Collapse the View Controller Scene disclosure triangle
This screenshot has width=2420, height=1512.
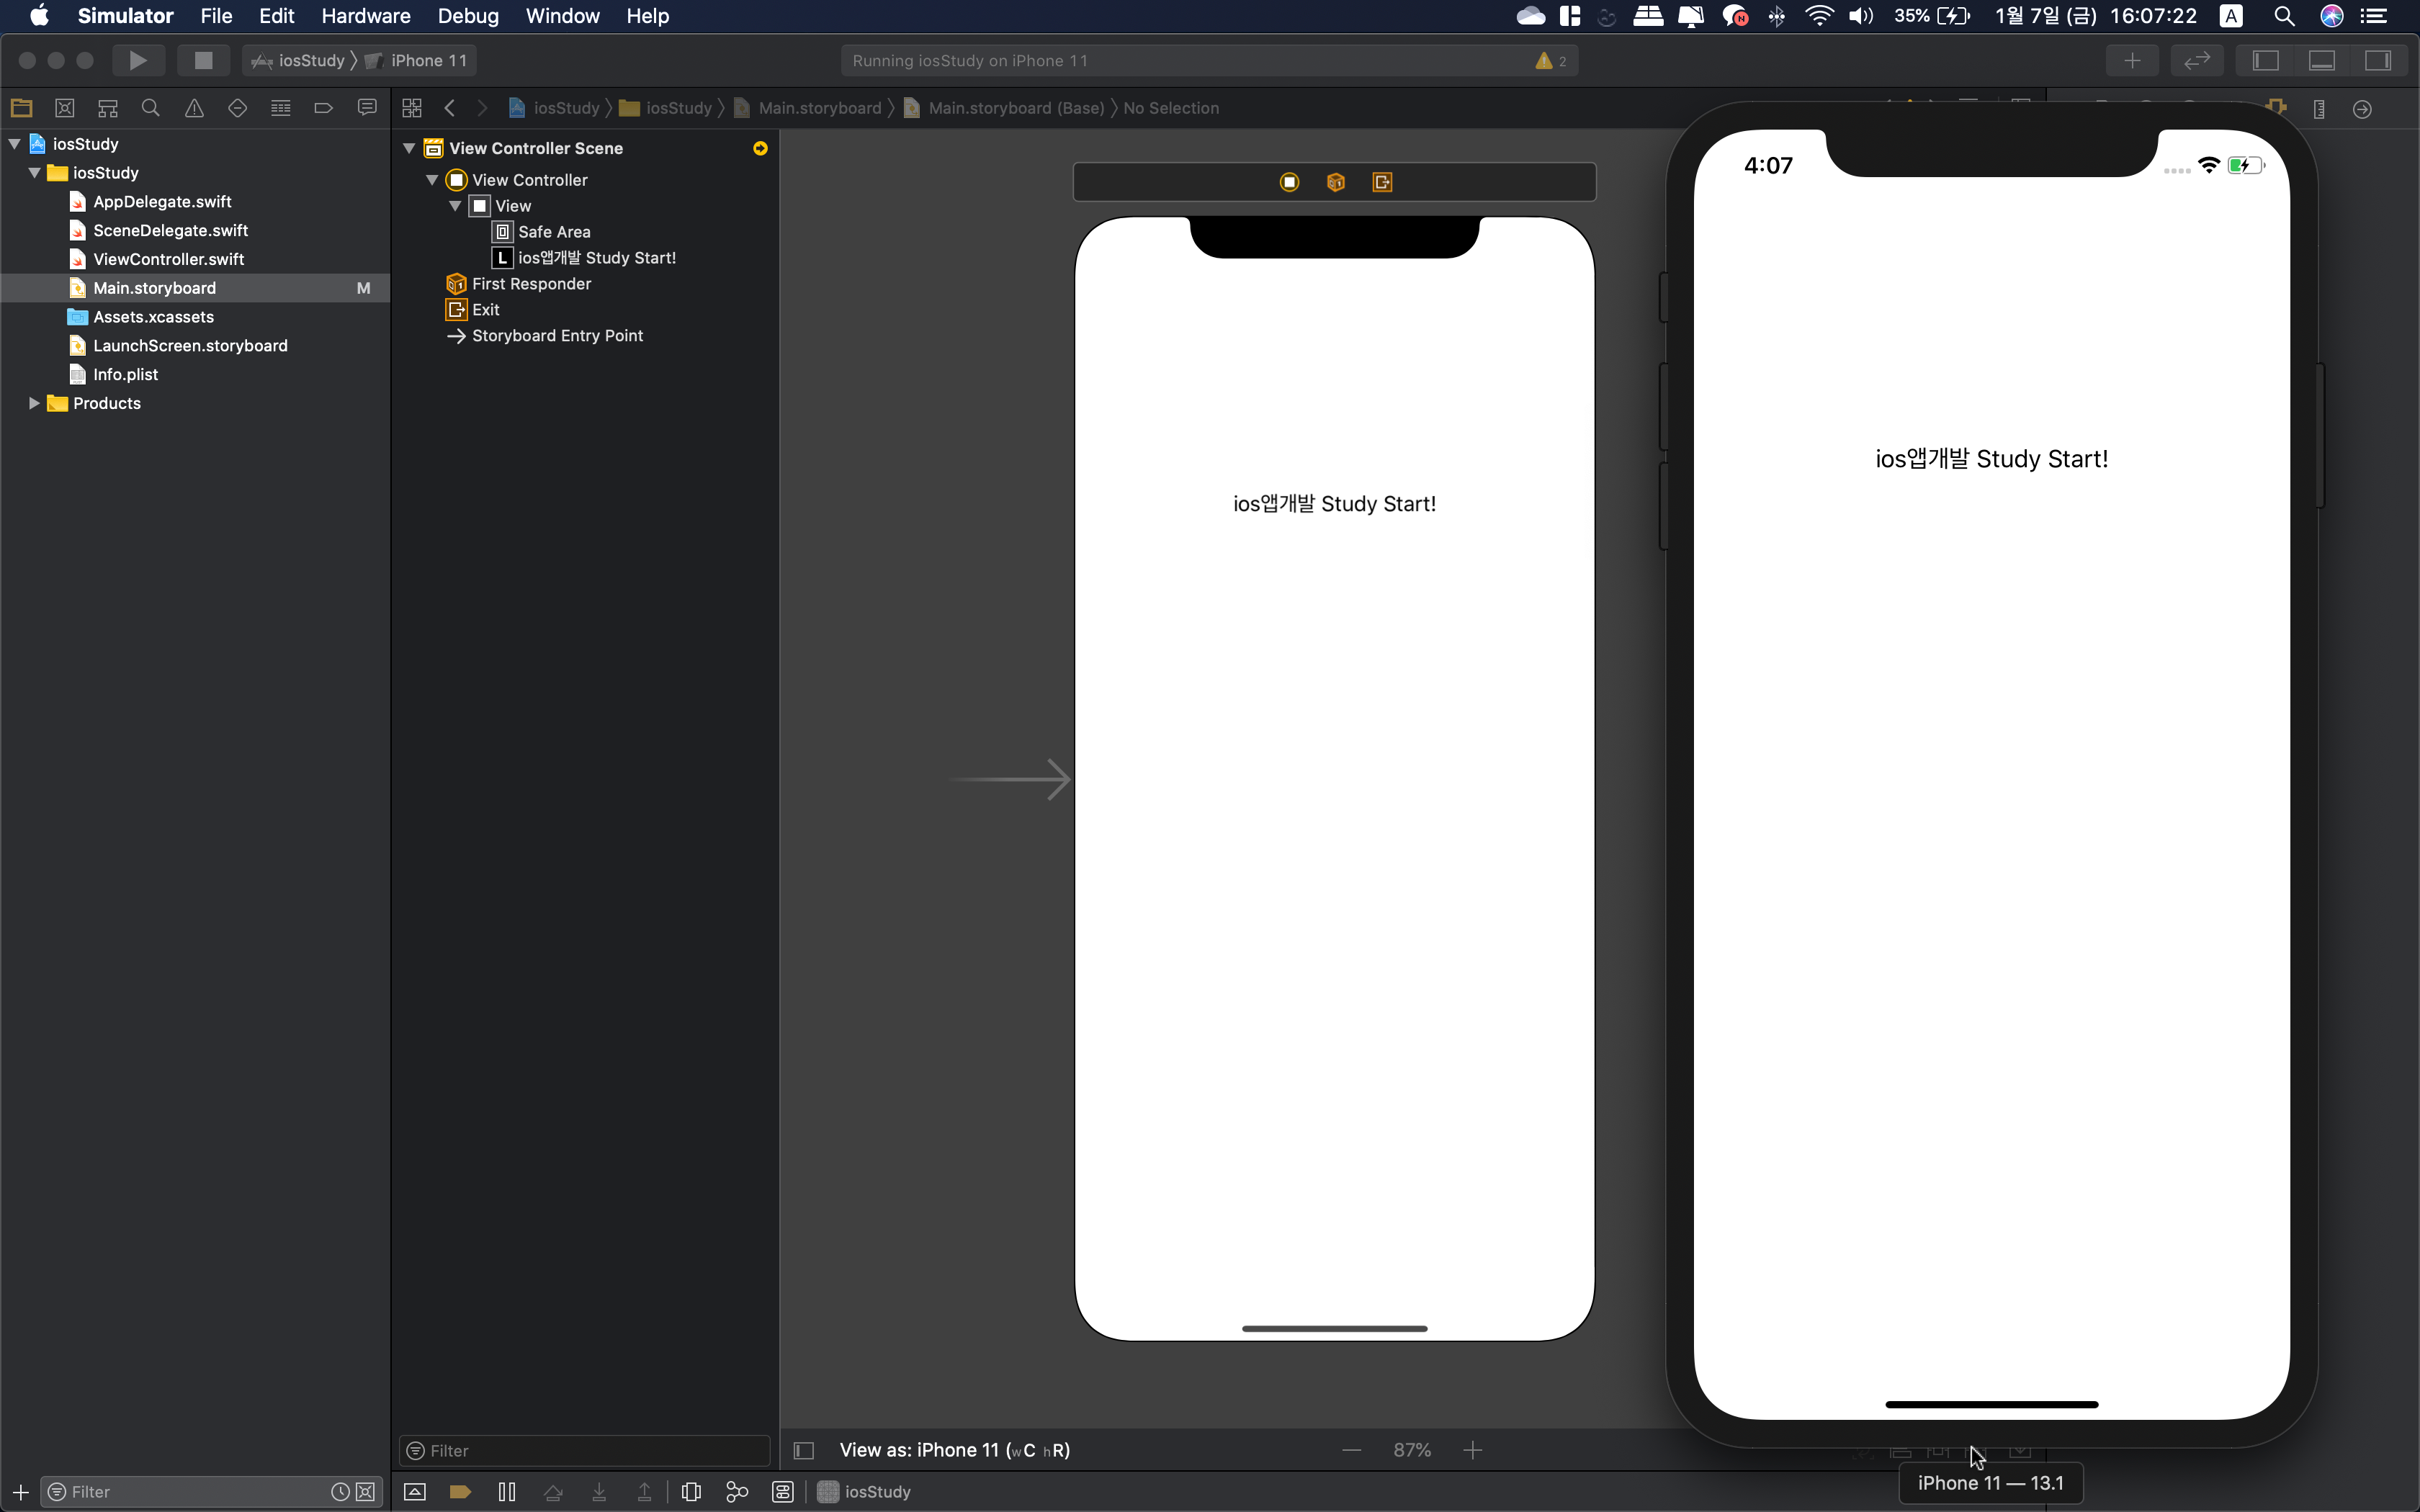point(409,148)
